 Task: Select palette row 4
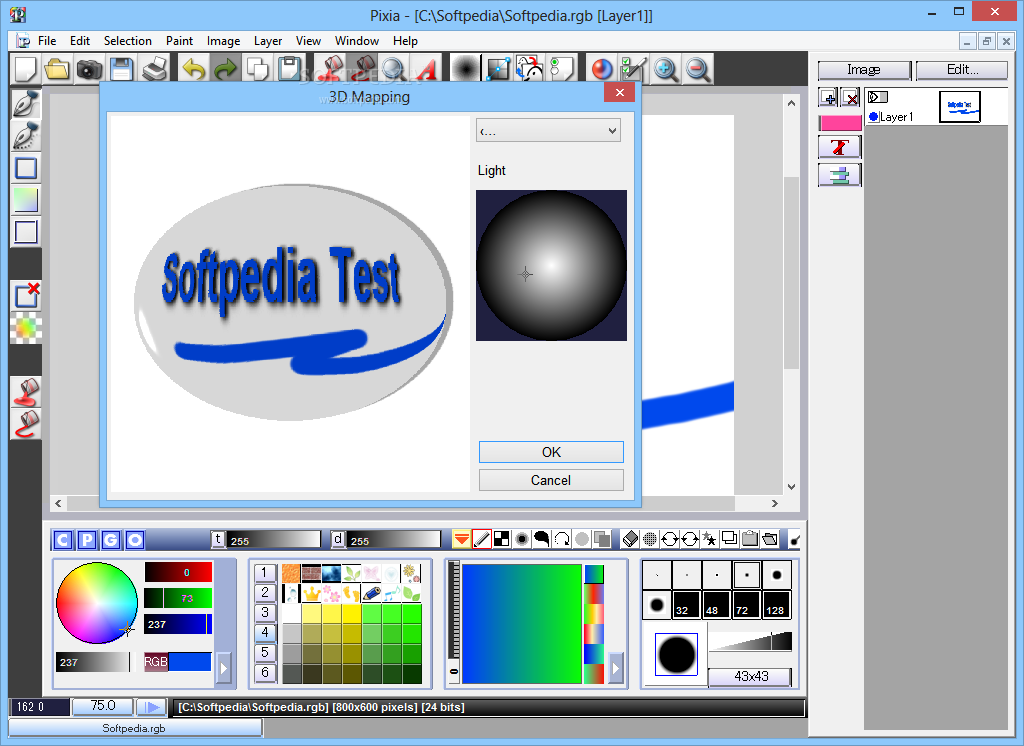(264, 632)
